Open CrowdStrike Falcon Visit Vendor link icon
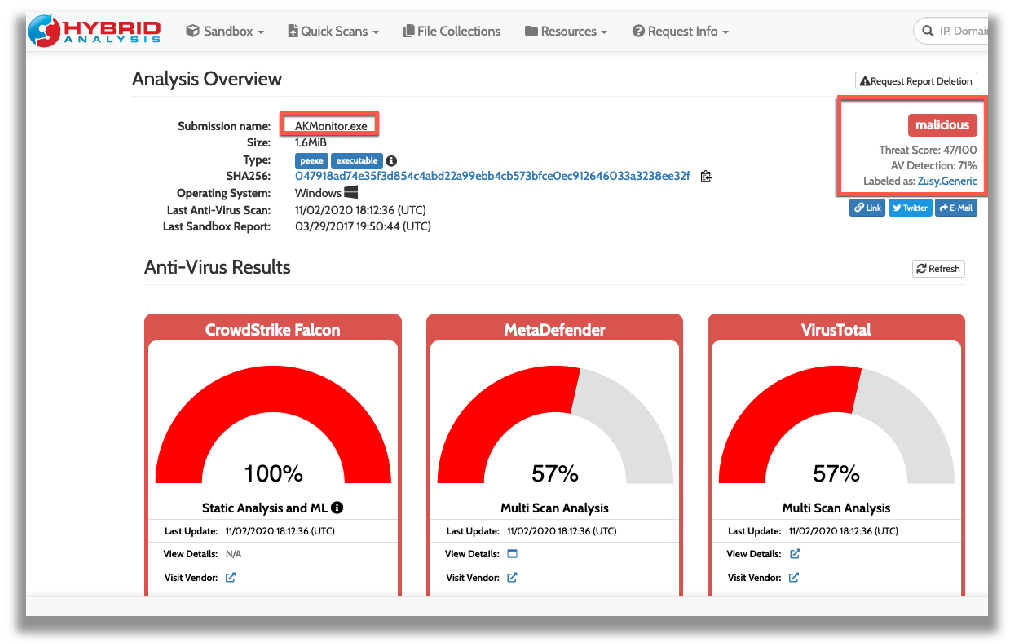The height and width of the screenshot is (644, 1011). pyautogui.click(x=231, y=578)
